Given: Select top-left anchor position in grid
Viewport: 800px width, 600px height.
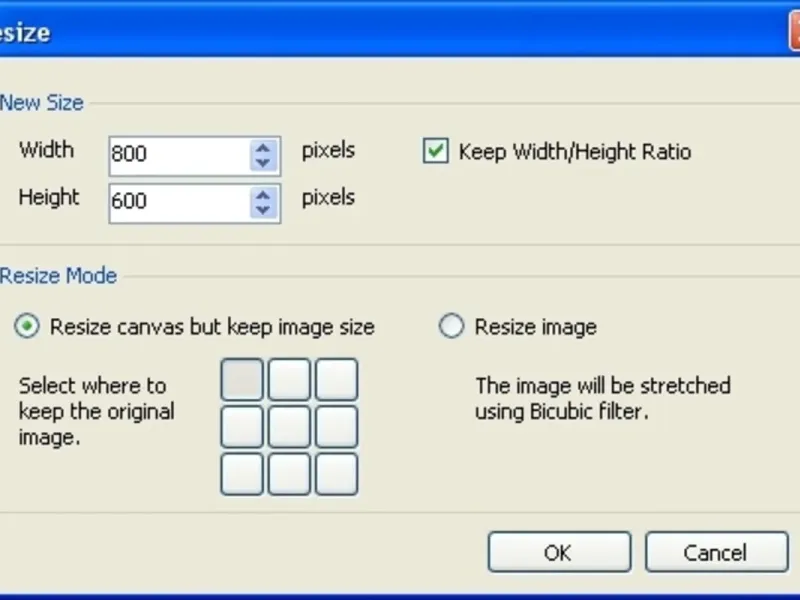Looking at the screenshot, I should [242, 380].
